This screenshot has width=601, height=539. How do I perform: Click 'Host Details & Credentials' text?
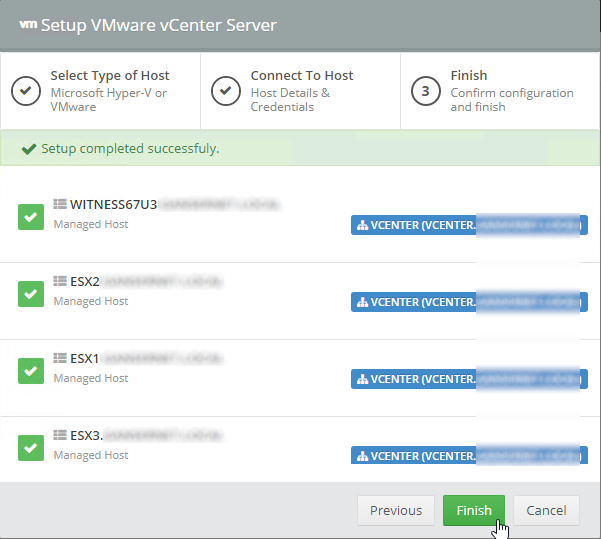click(291, 100)
